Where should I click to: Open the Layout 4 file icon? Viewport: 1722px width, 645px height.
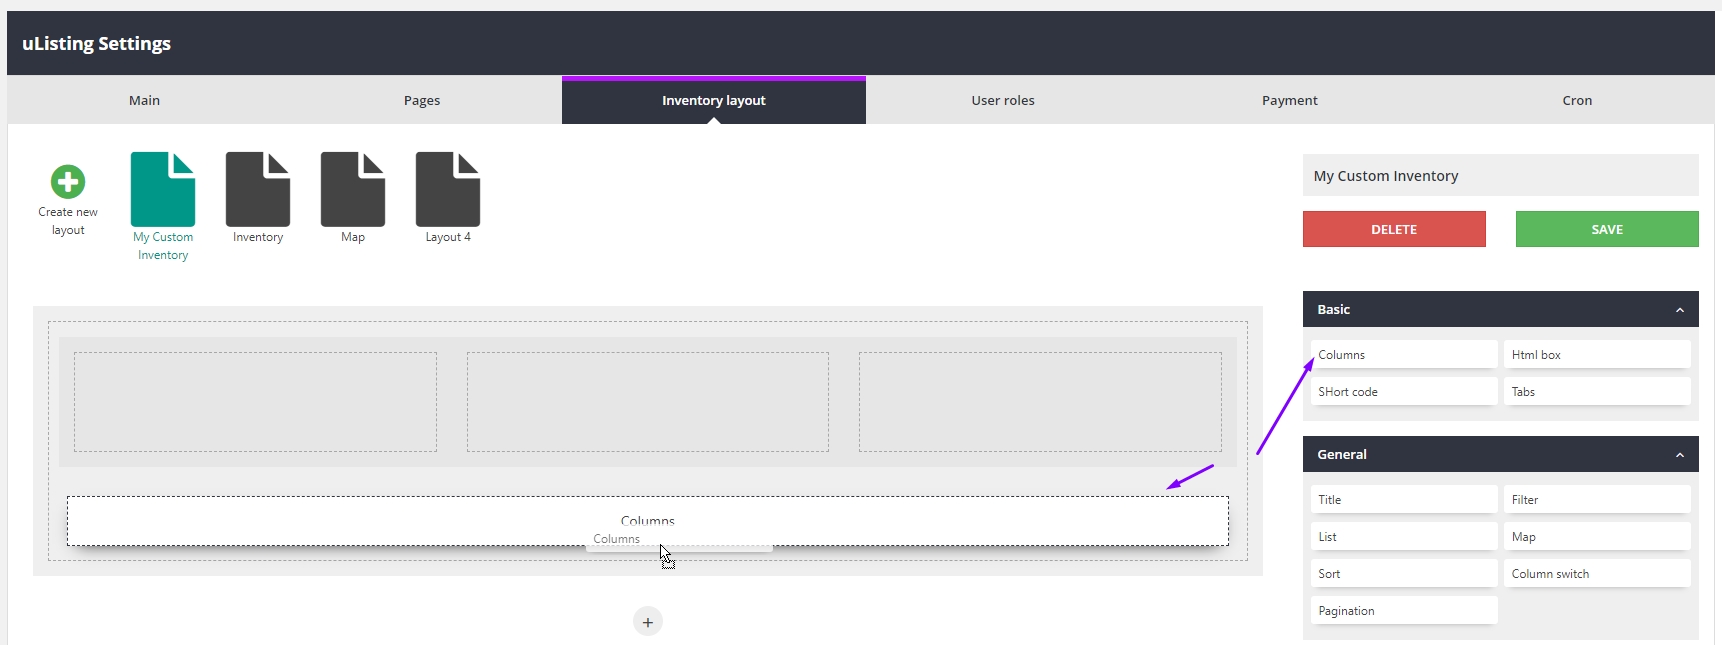pyautogui.click(x=448, y=190)
